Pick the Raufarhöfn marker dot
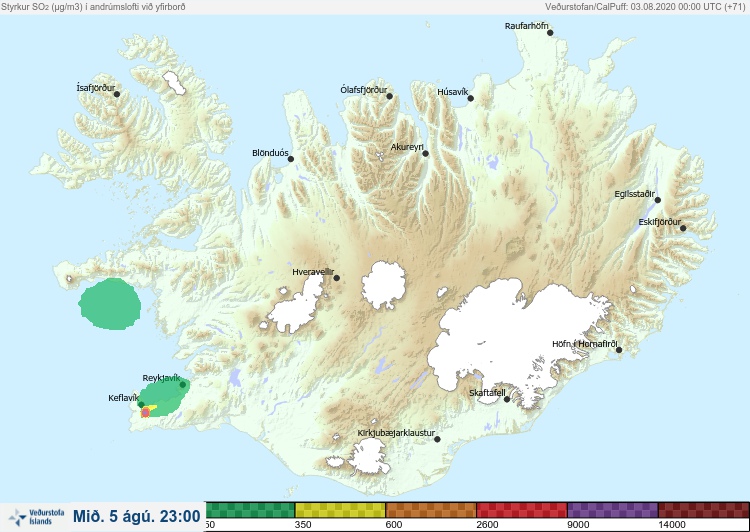 [x=550, y=33]
